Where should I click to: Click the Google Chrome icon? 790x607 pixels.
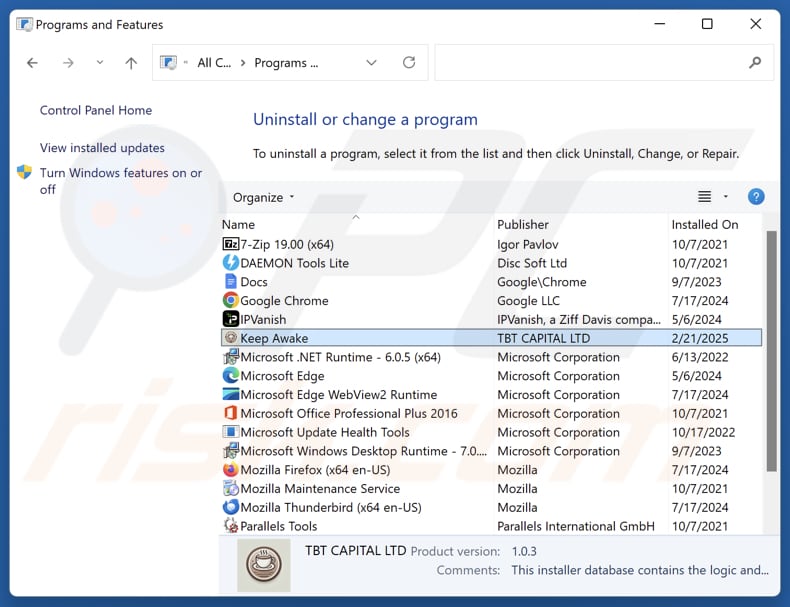230,301
